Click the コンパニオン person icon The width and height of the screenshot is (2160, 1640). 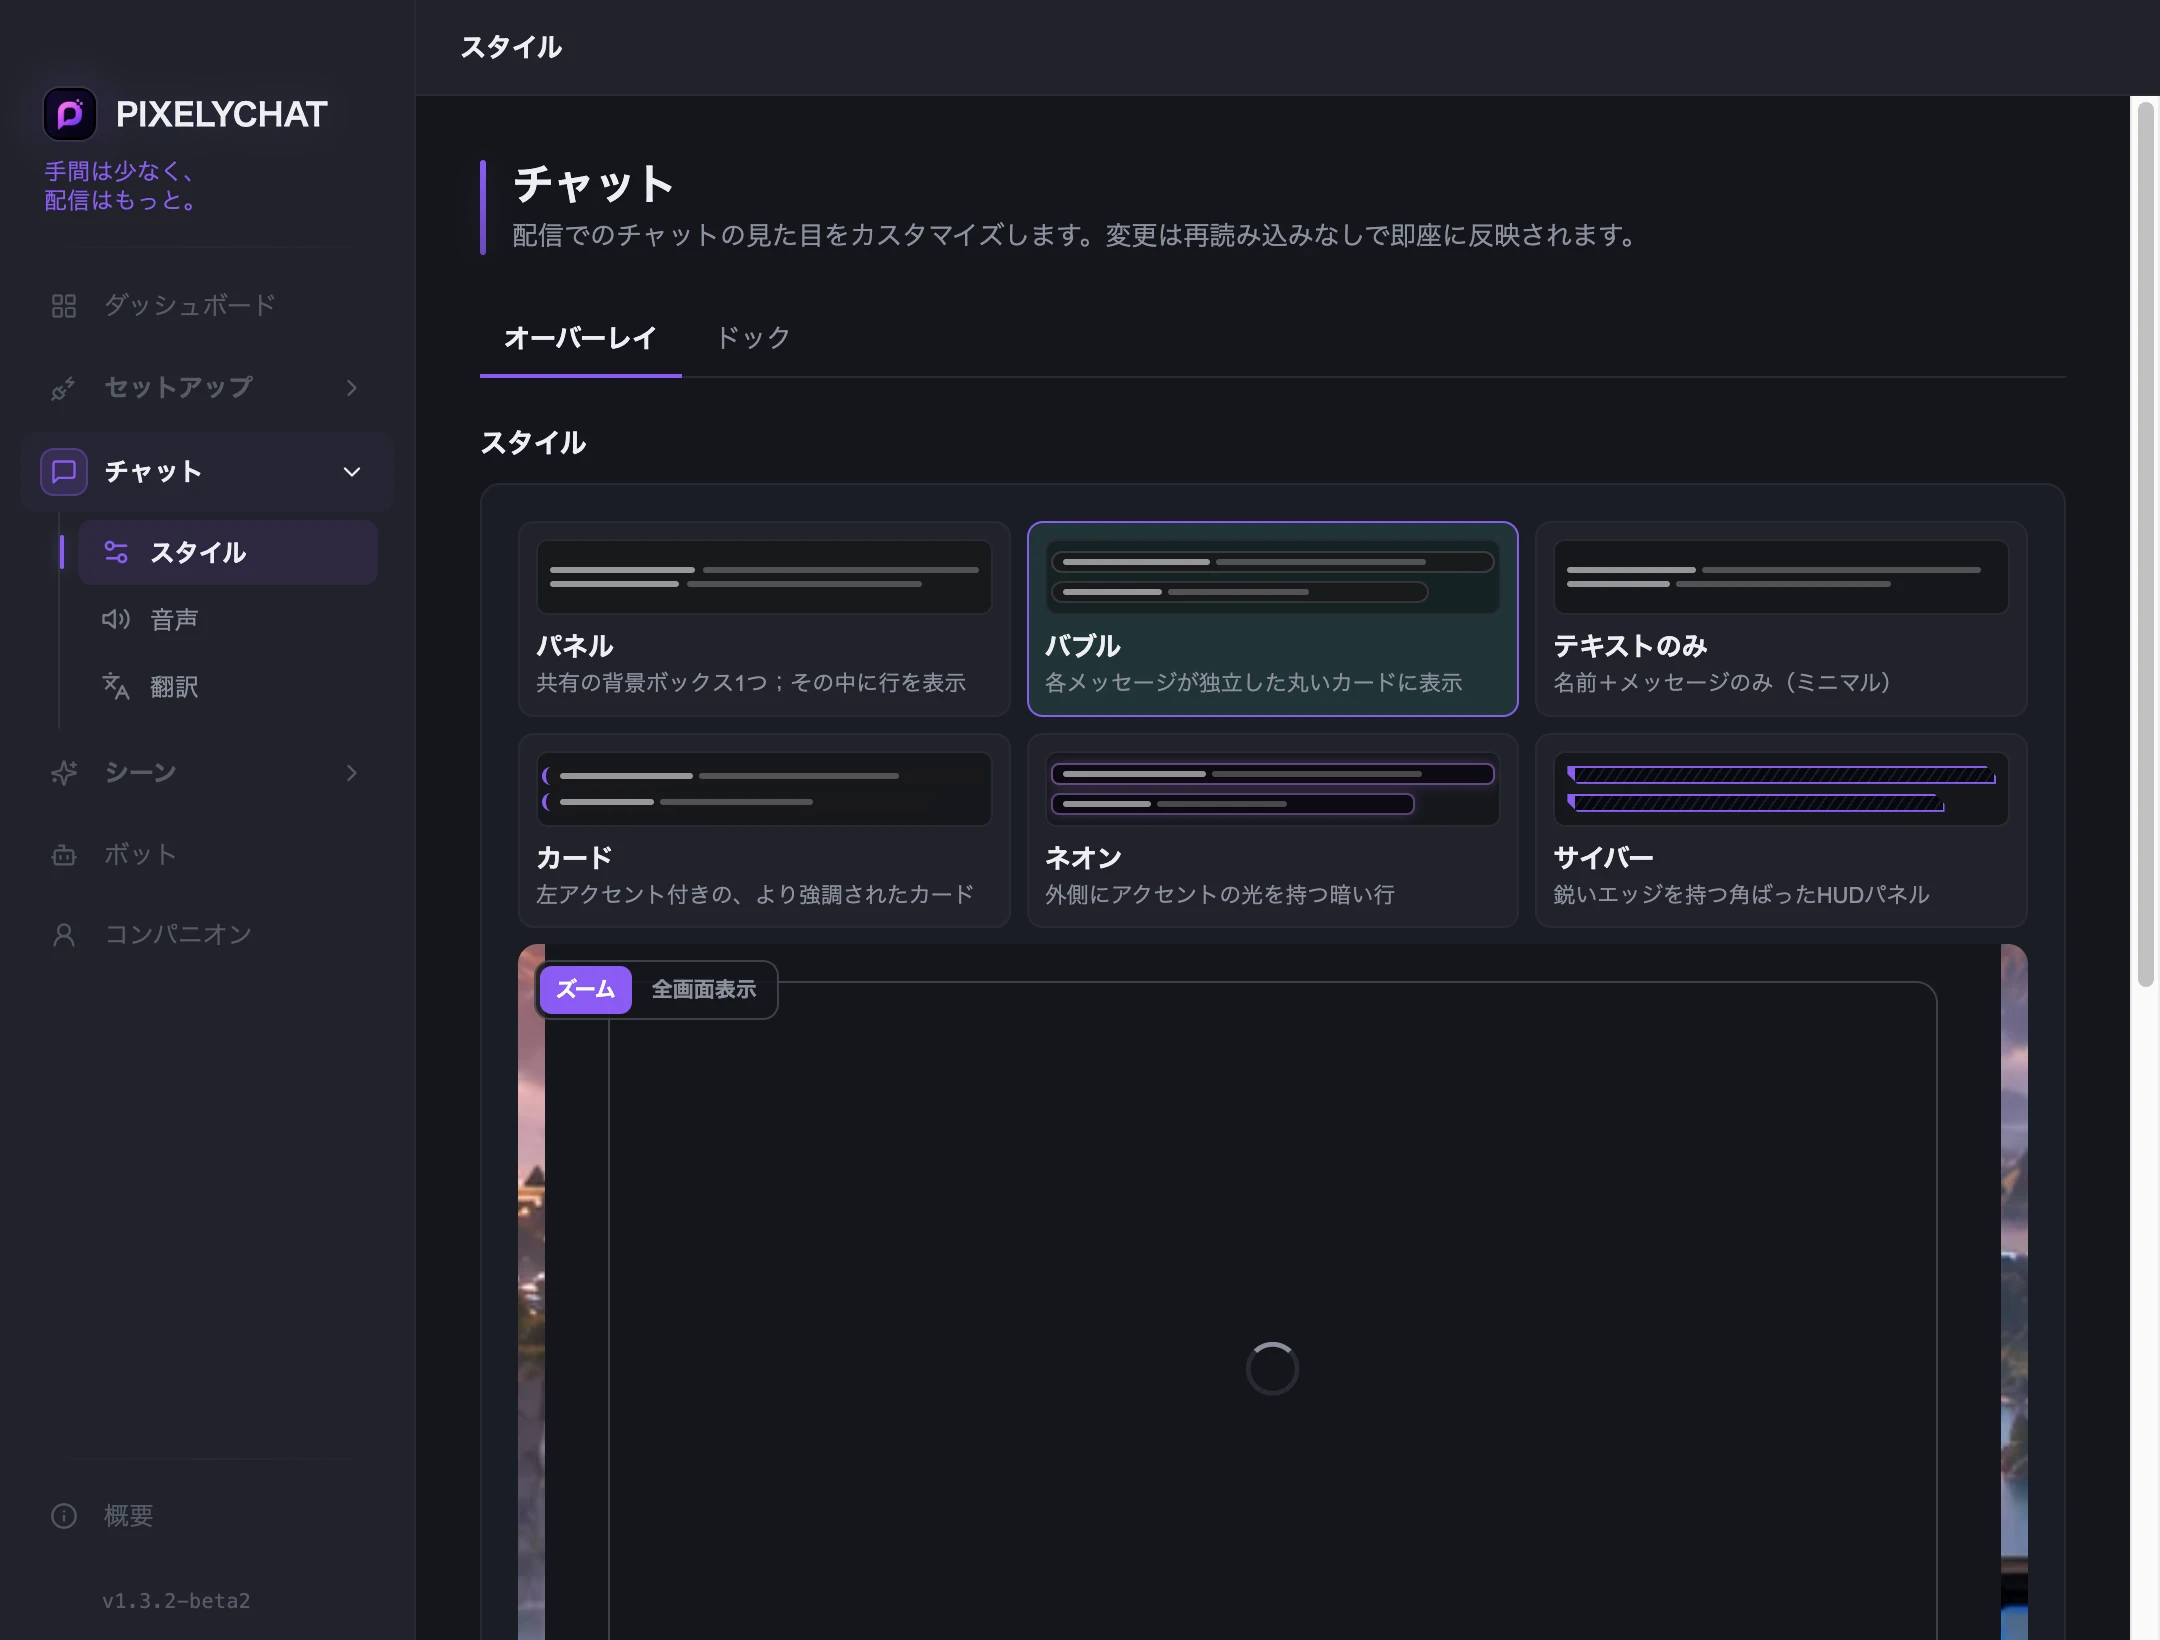(64, 935)
